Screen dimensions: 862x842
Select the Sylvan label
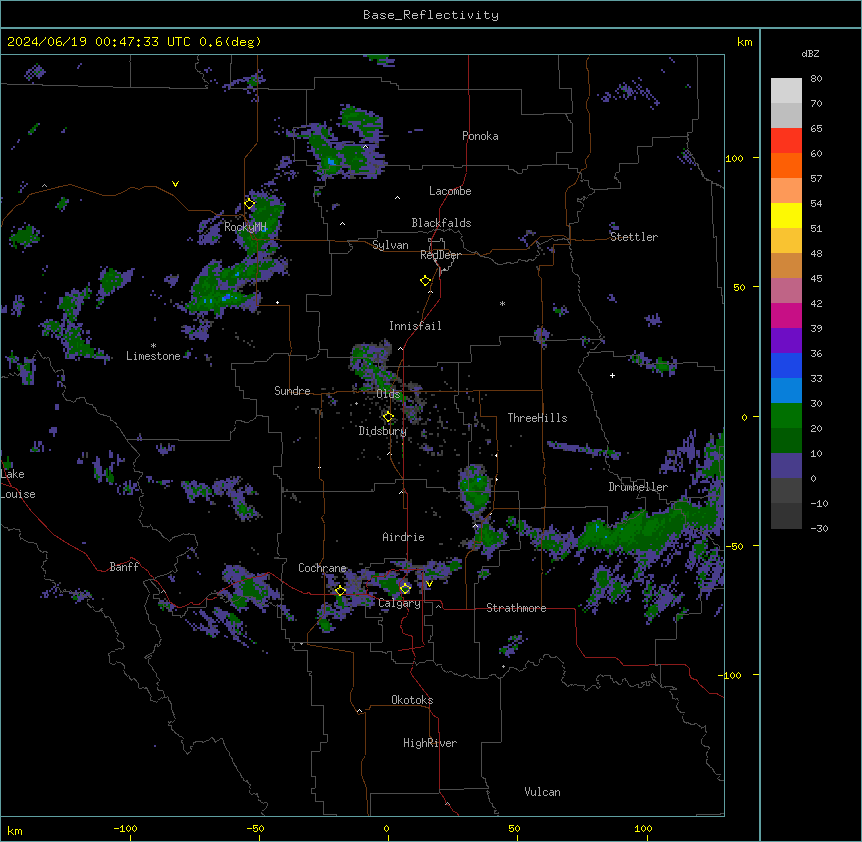pos(390,245)
